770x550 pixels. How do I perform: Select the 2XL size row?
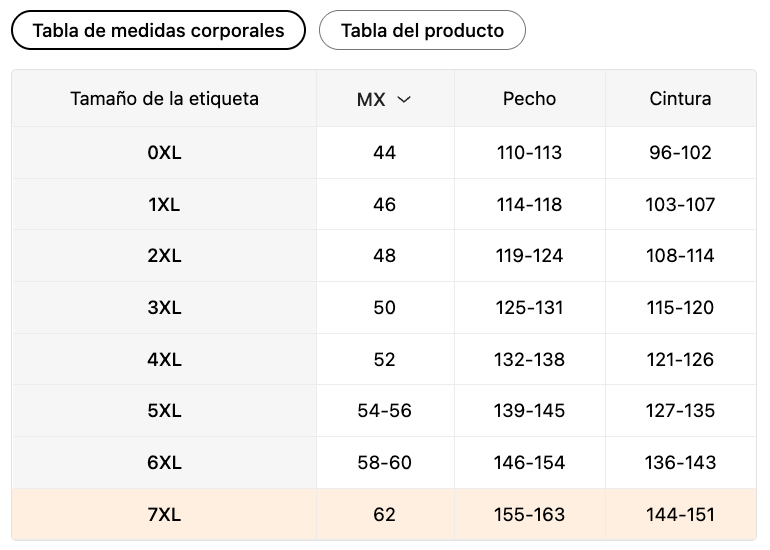[164, 256]
